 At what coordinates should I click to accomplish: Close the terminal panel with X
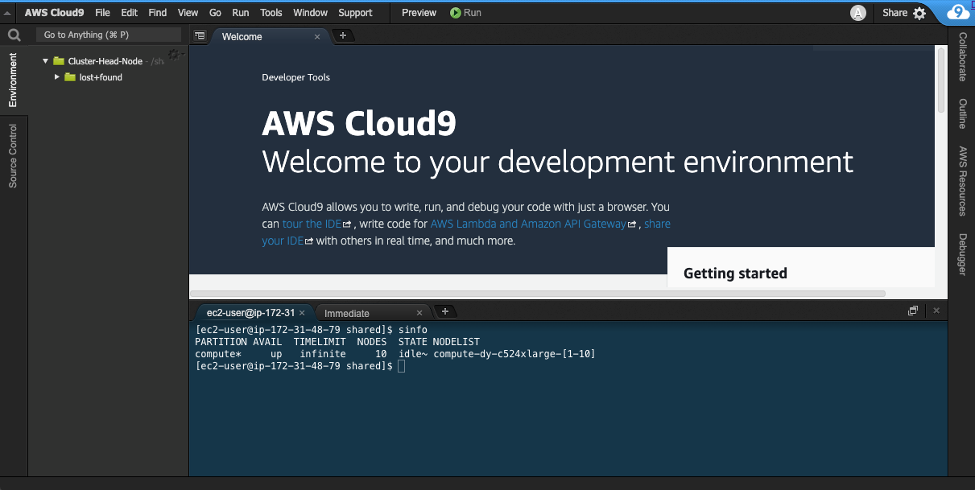936,310
